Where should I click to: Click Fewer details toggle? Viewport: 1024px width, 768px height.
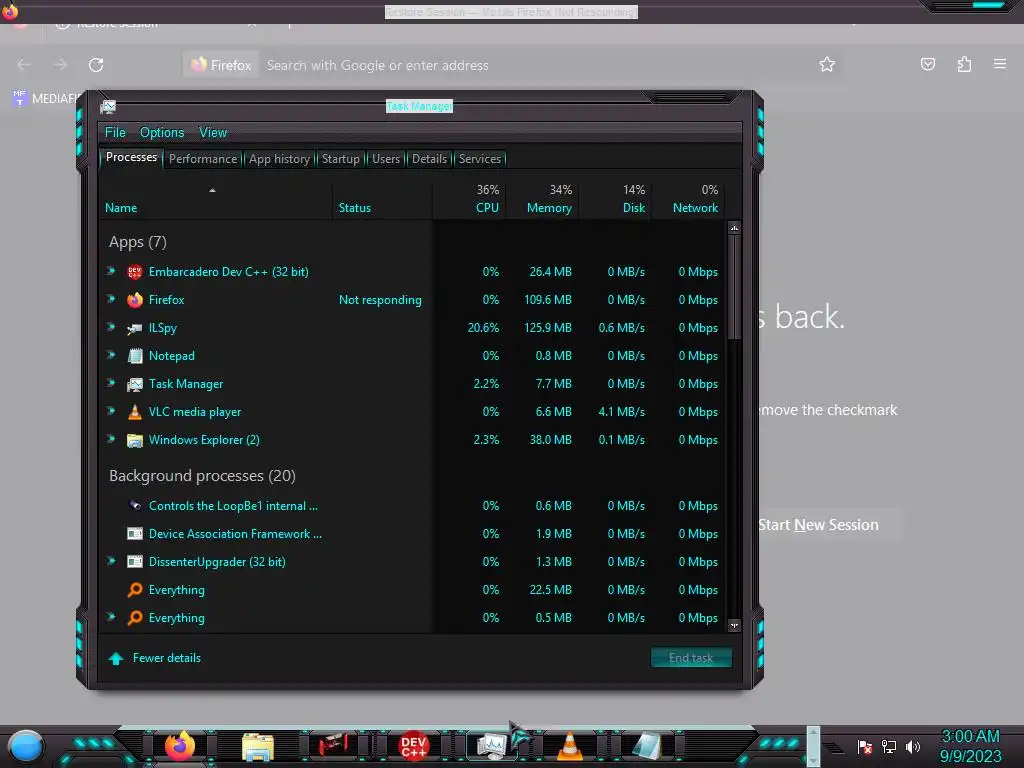(155, 658)
